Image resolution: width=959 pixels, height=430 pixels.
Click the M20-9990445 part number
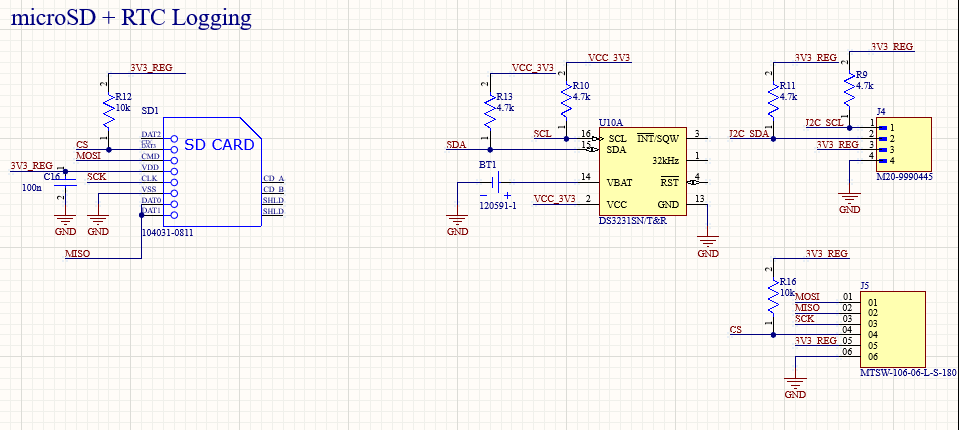[904, 177]
